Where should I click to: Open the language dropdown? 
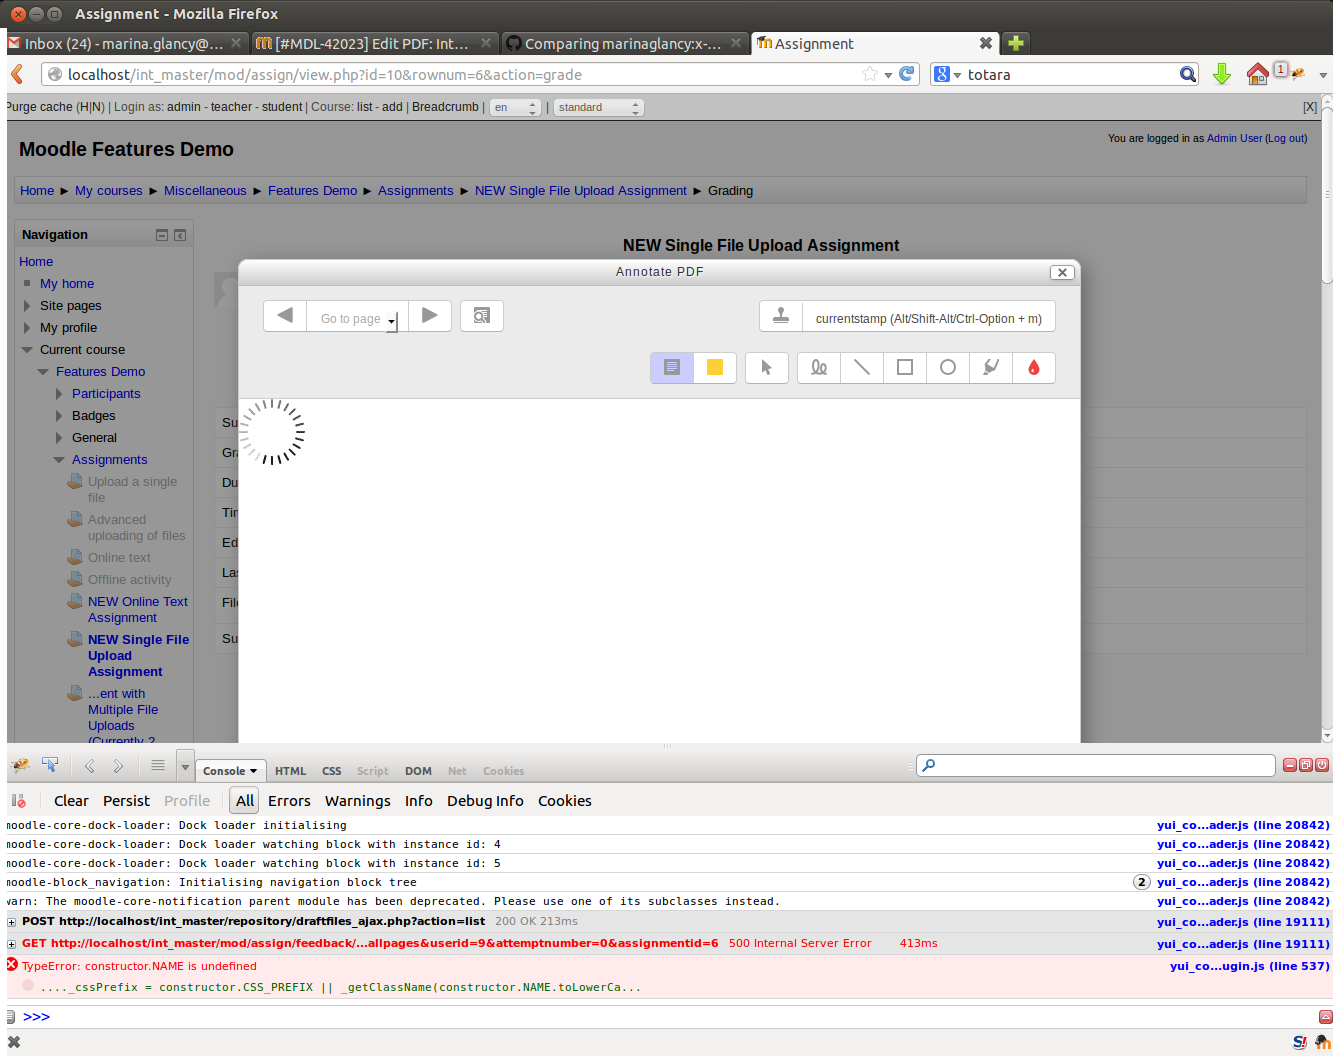[x=515, y=107]
